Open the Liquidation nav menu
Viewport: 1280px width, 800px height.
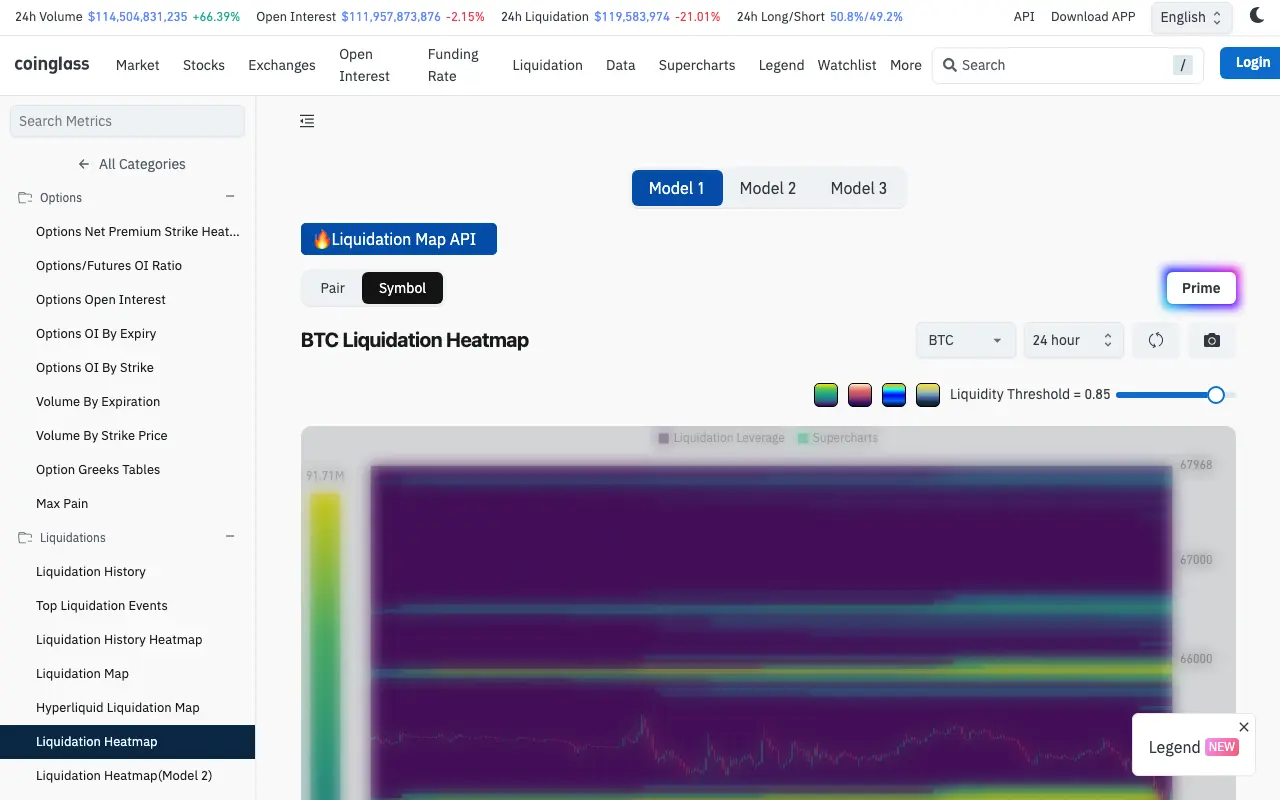pyautogui.click(x=547, y=65)
